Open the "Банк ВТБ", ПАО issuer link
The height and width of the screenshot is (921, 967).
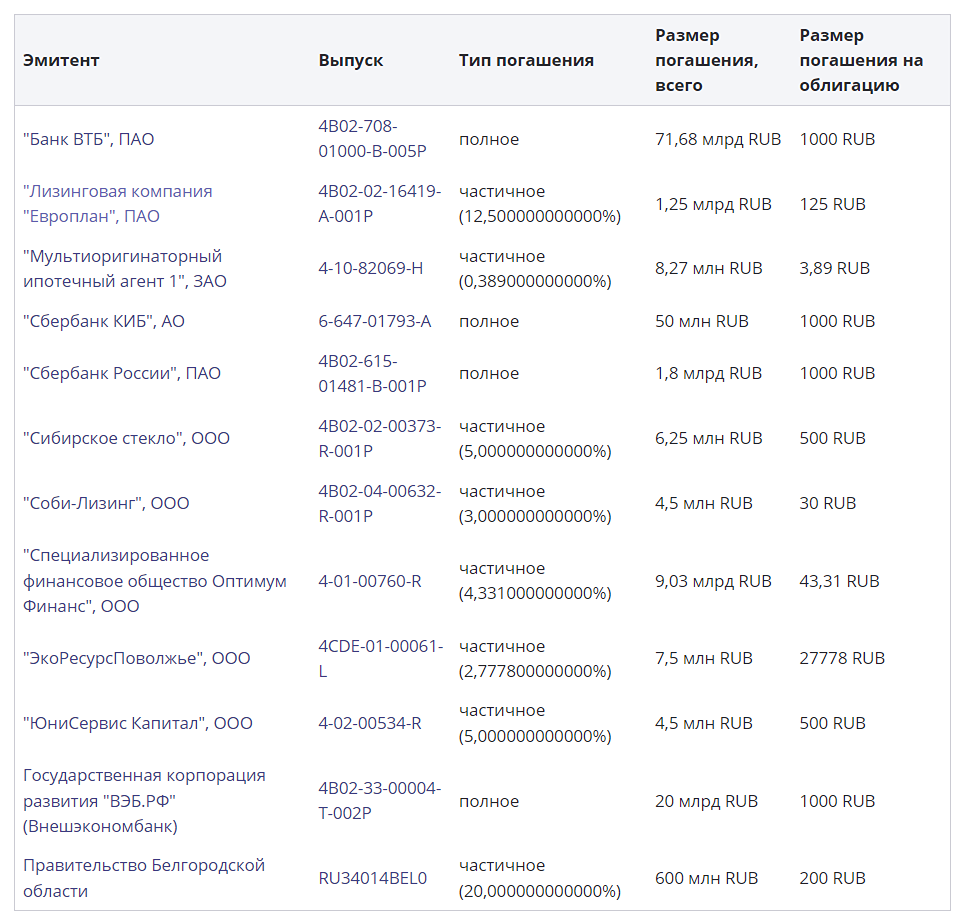tap(89, 139)
